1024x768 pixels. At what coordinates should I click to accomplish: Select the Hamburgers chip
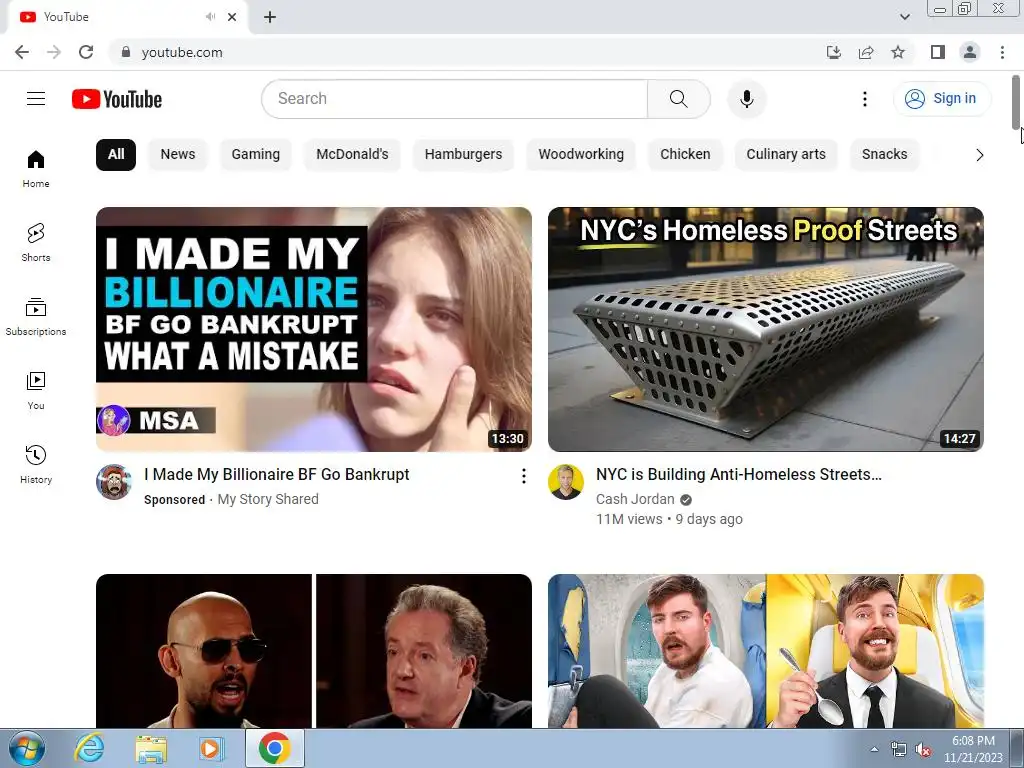click(x=463, y=155)
